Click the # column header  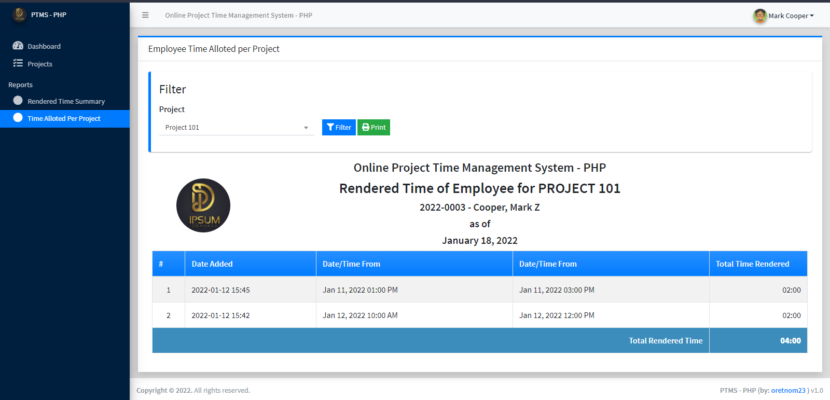(168, 263)
